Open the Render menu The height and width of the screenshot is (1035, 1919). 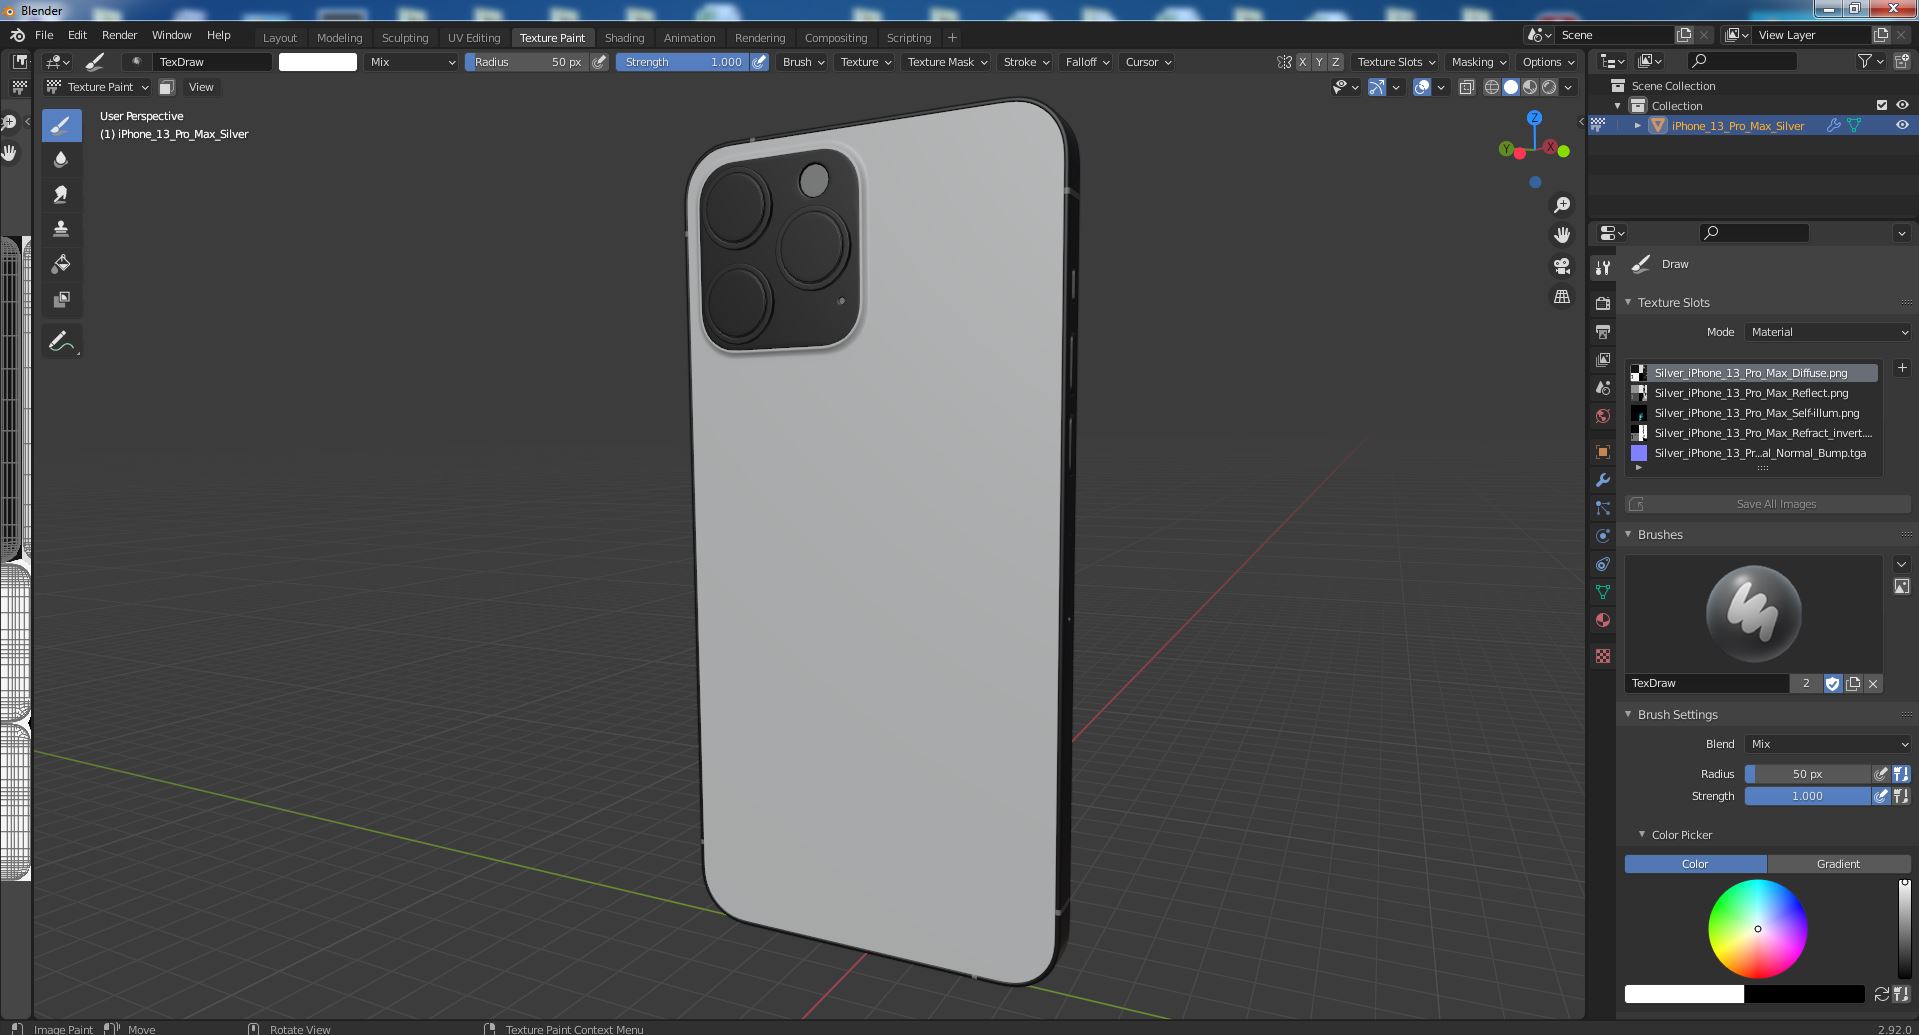(119, 35)
